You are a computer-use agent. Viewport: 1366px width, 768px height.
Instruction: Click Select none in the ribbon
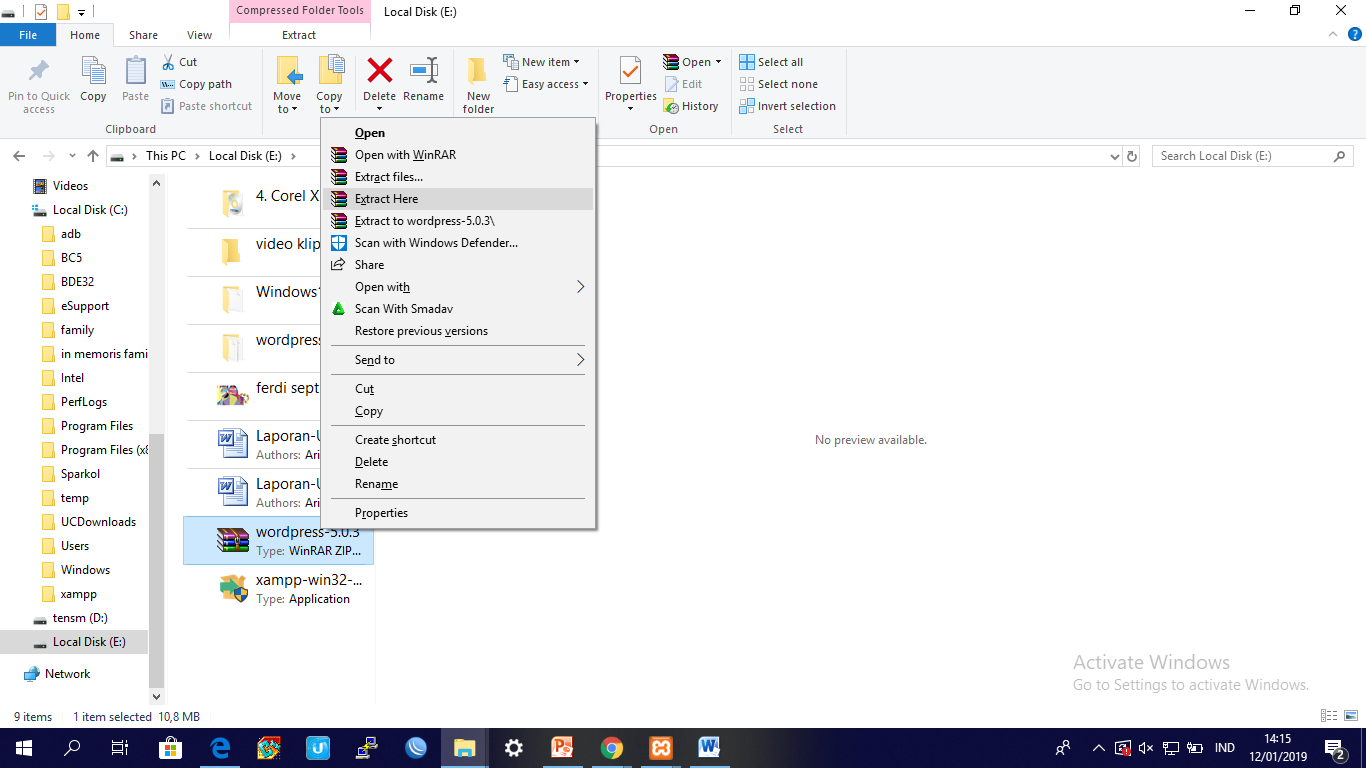(x=778, y=84)
